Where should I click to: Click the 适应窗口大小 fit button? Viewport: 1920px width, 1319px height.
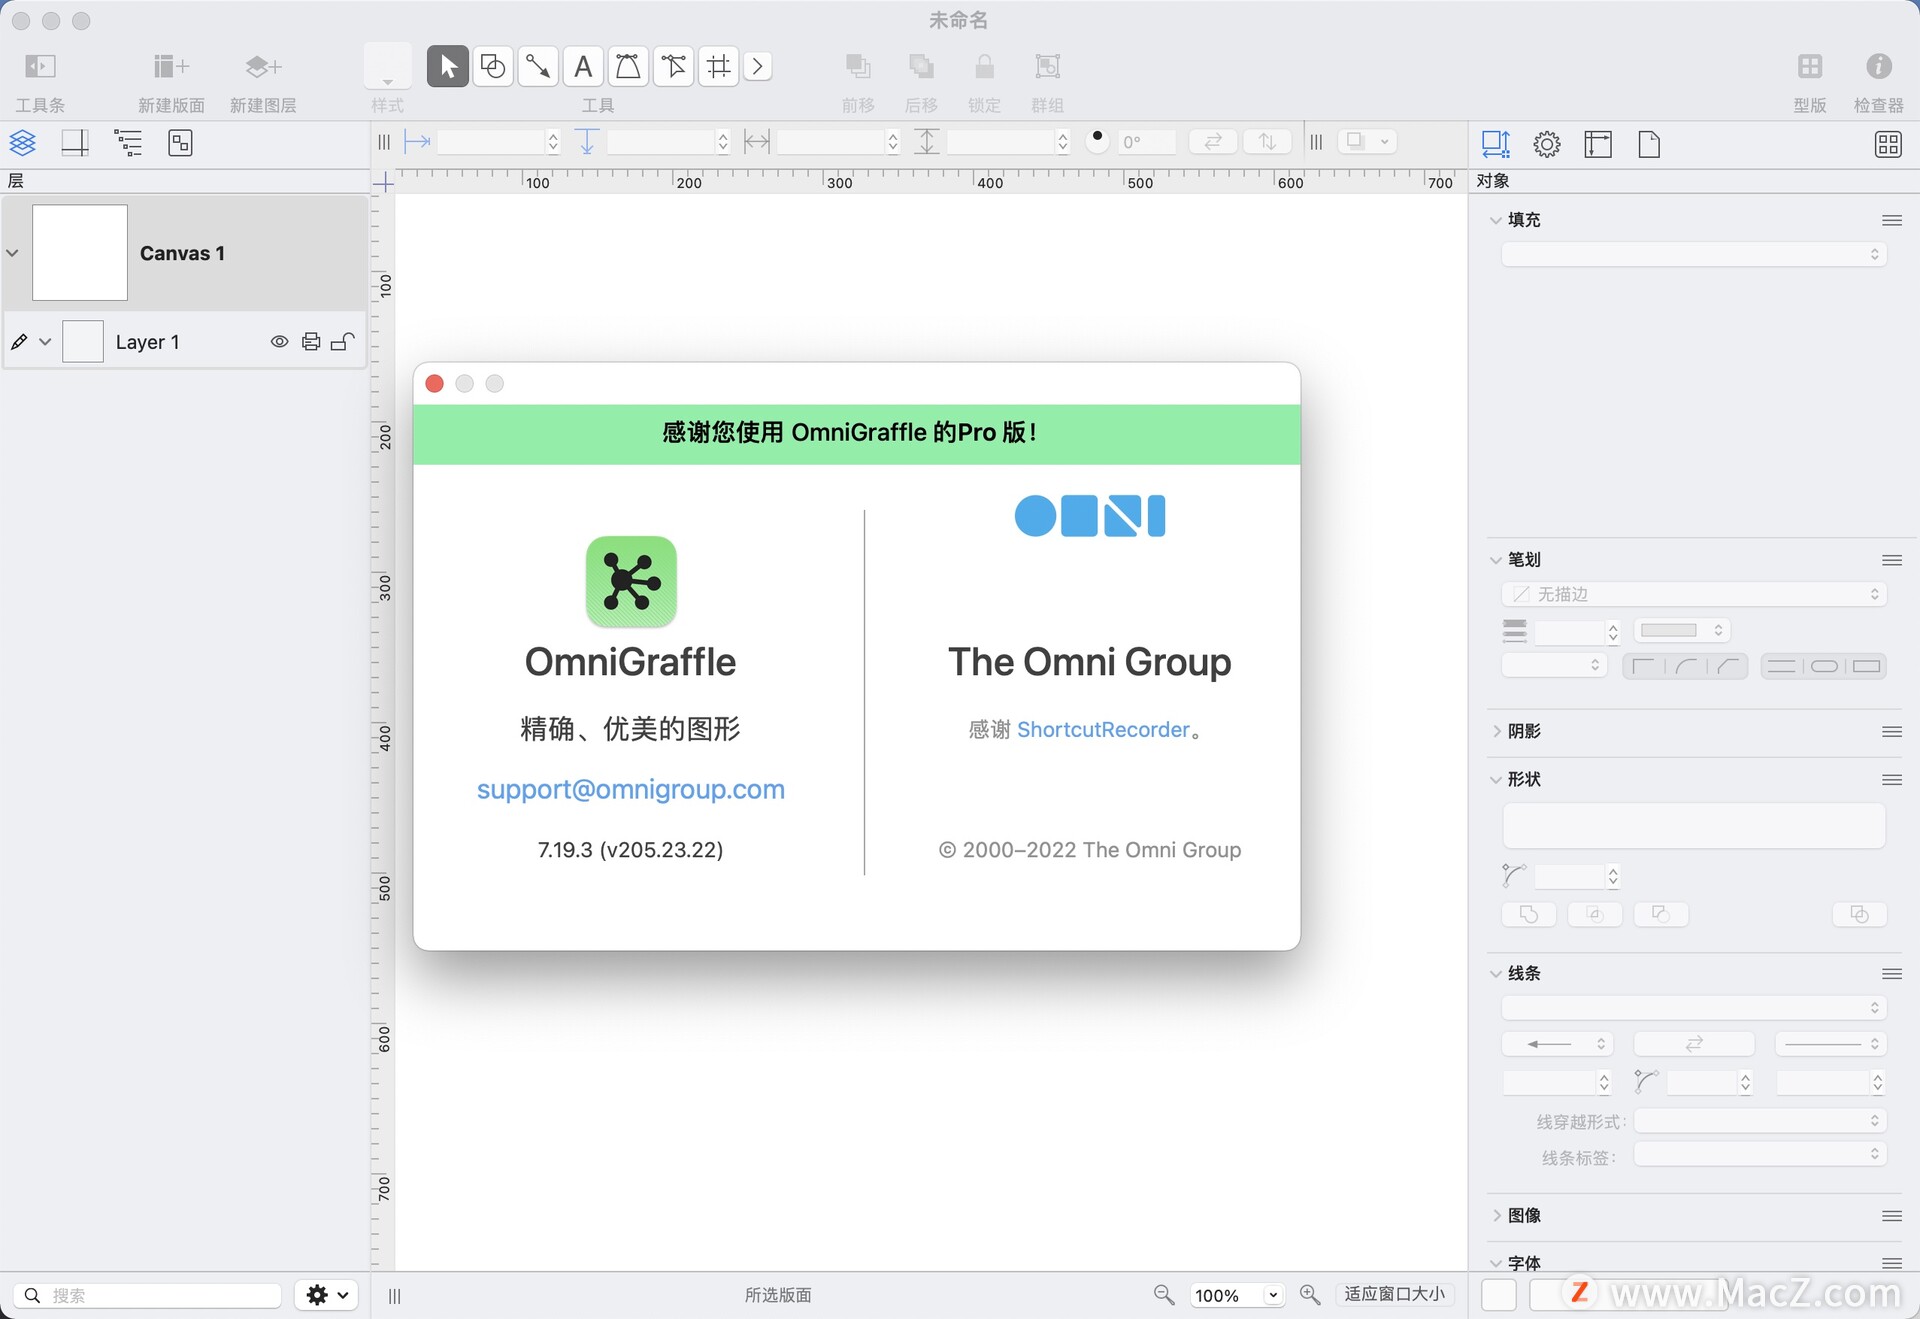coord(1394,1294)
